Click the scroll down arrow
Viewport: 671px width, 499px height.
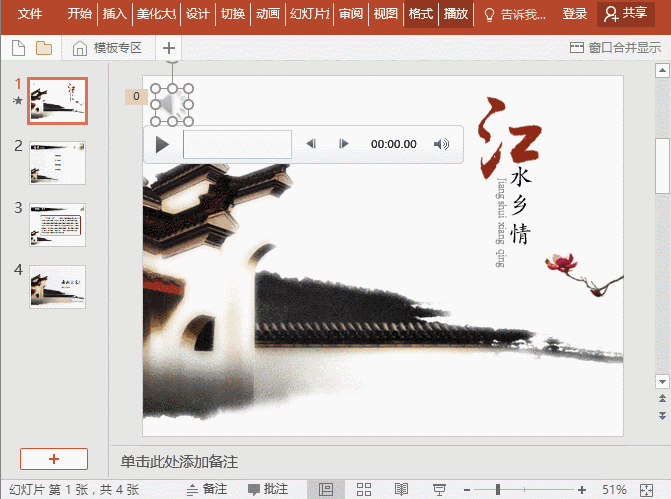[662, 381]
